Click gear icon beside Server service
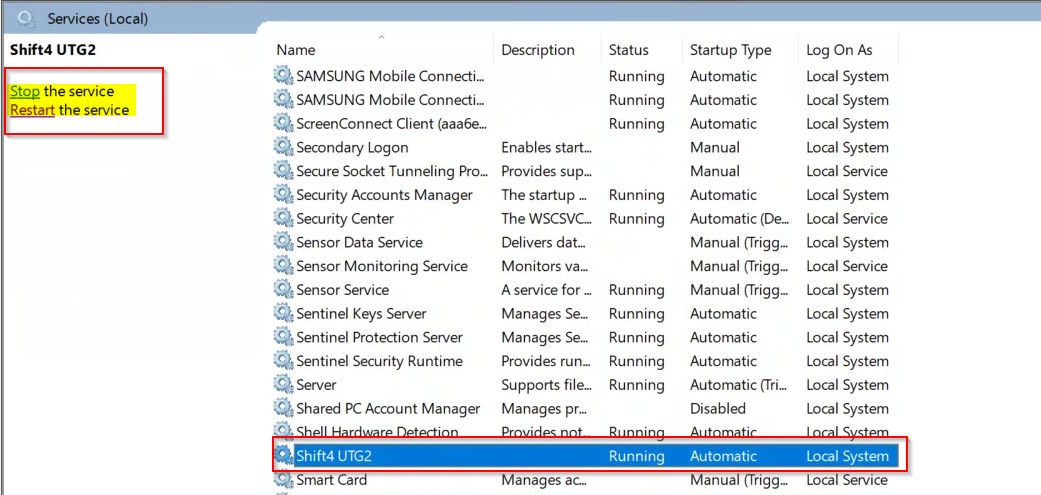The width and height of the screenshot is (1041, 495). tap(284, 385)
